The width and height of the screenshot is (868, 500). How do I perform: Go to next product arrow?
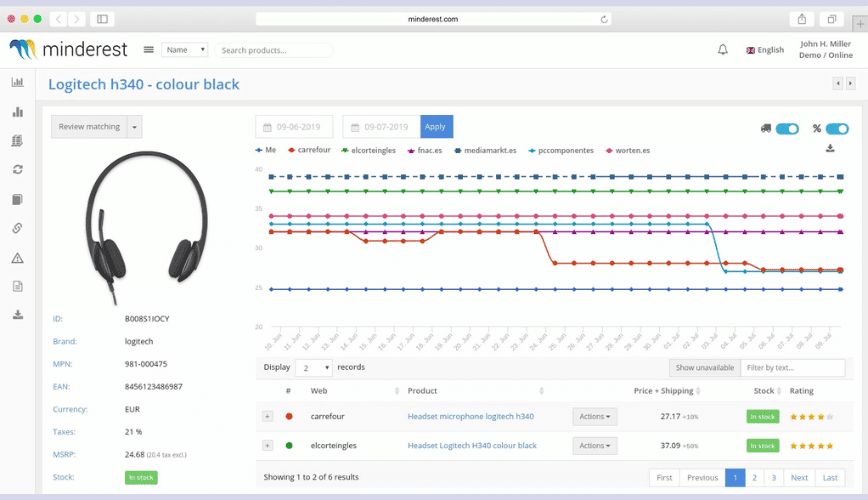850,84
